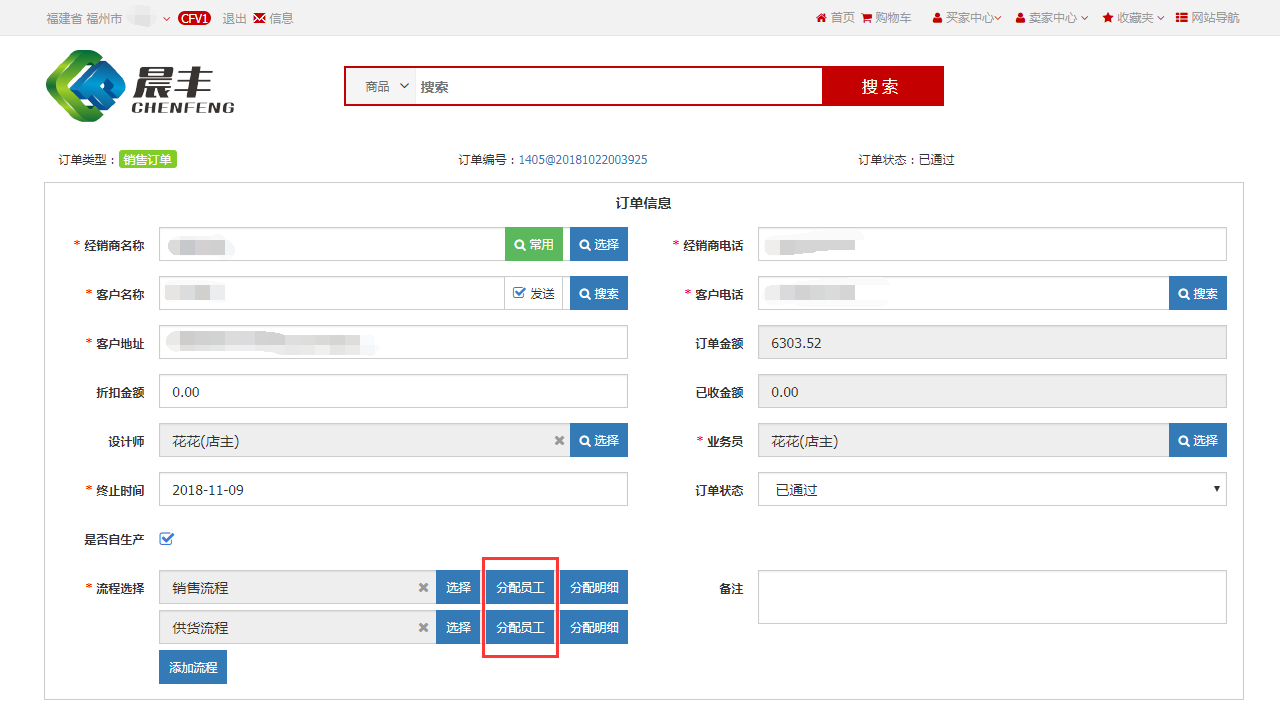Remove 供货流程 using its x icon

(423, 628)
